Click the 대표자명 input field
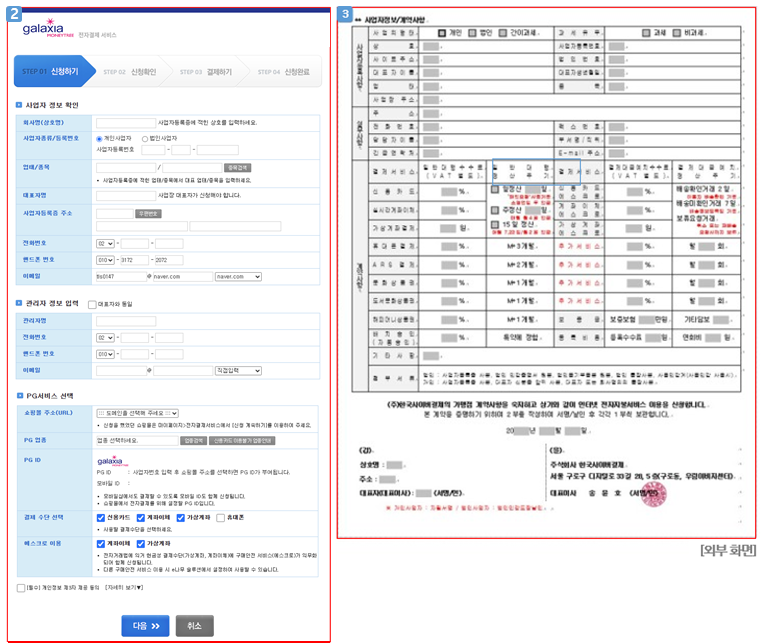 point(126,196)
